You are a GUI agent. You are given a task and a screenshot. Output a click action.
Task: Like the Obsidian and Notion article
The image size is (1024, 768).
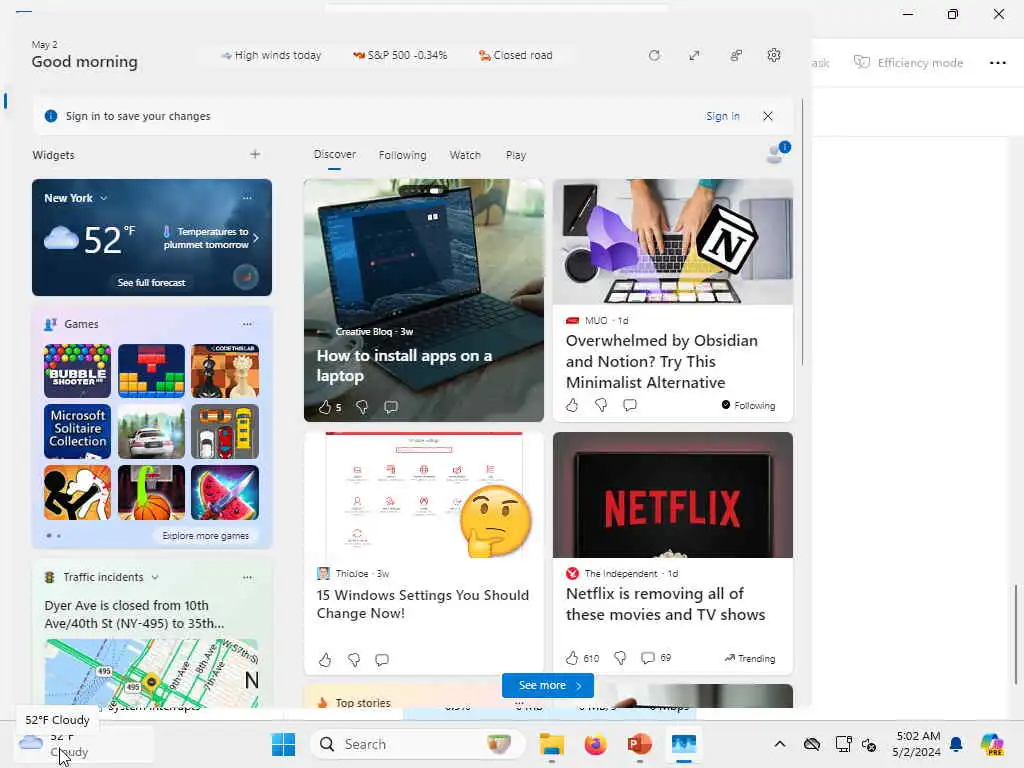point(572,405)
